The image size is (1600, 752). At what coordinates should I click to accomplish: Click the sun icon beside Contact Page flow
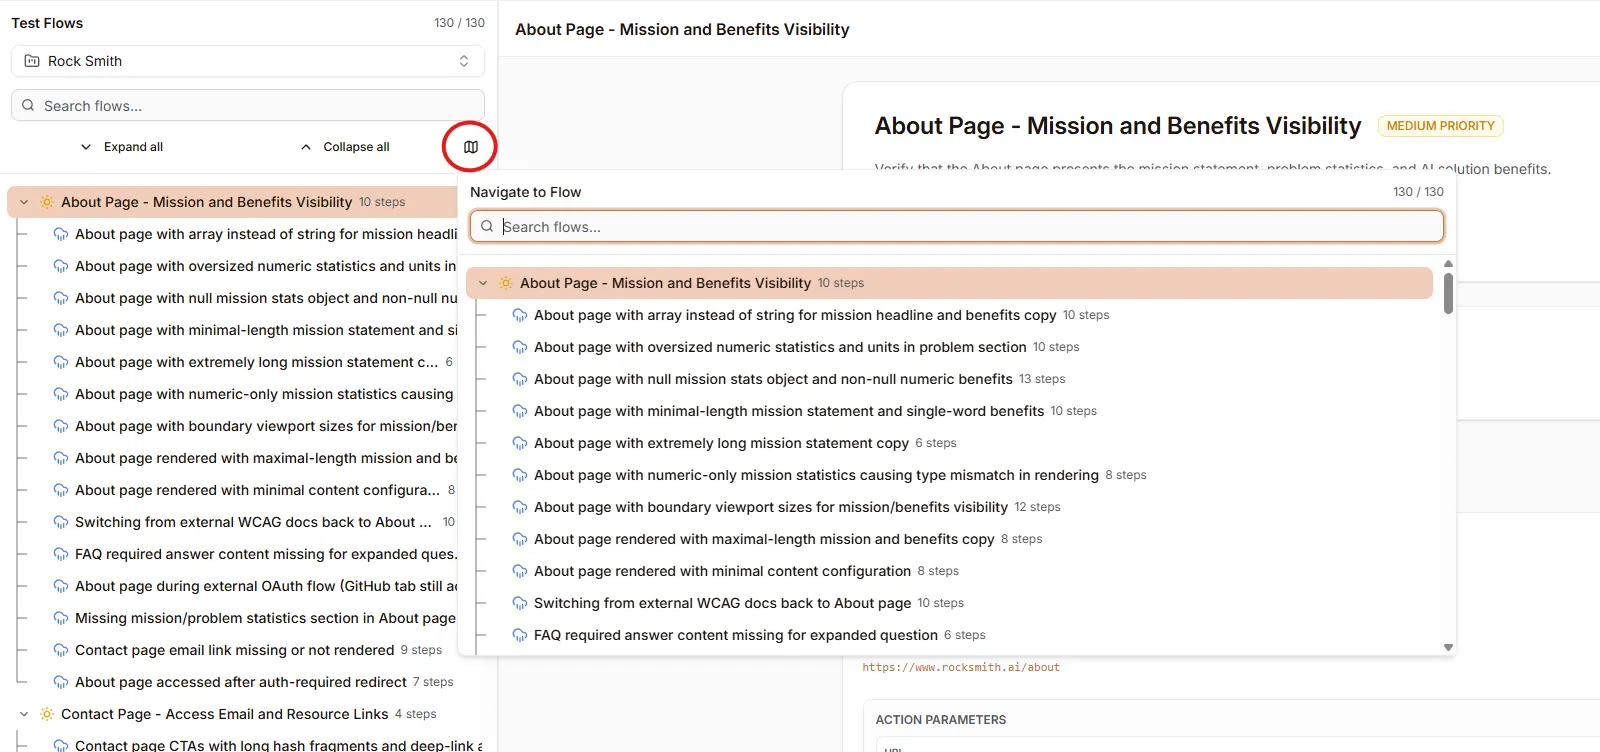point(46,714)
